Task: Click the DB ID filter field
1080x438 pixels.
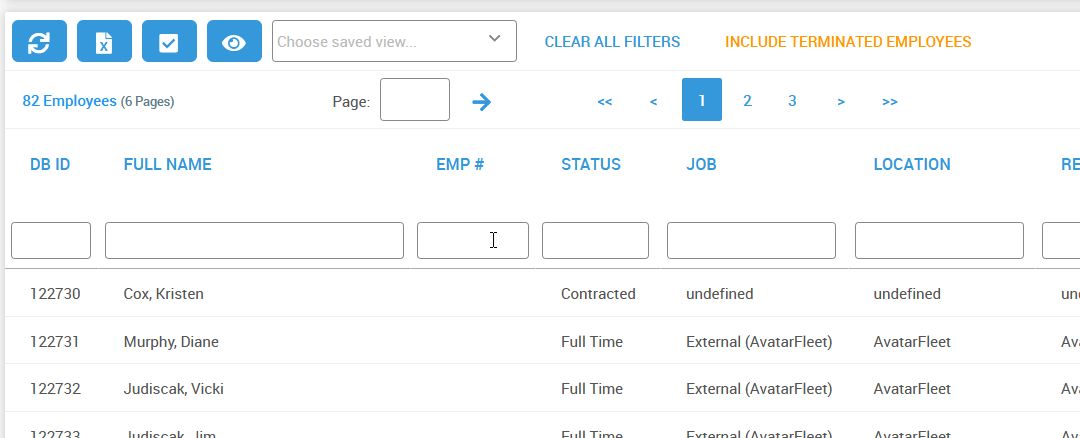Action: coord(51,240)
